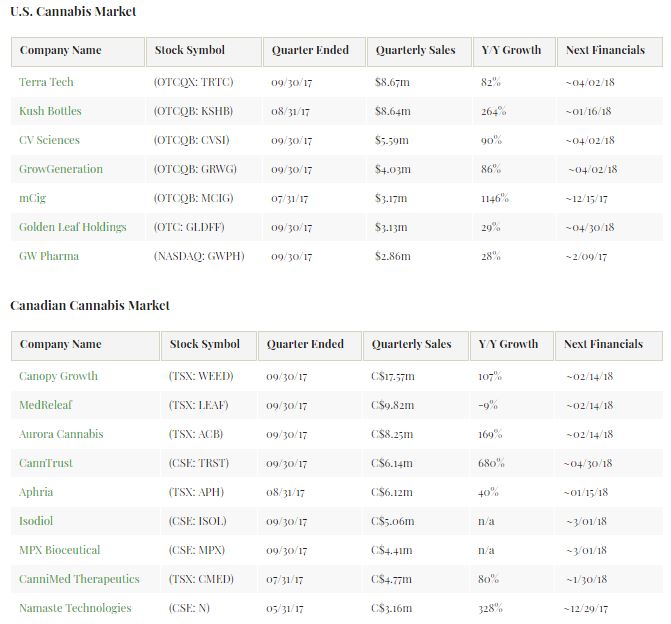Click Golden Leaf Holdings link

point(72,227)
